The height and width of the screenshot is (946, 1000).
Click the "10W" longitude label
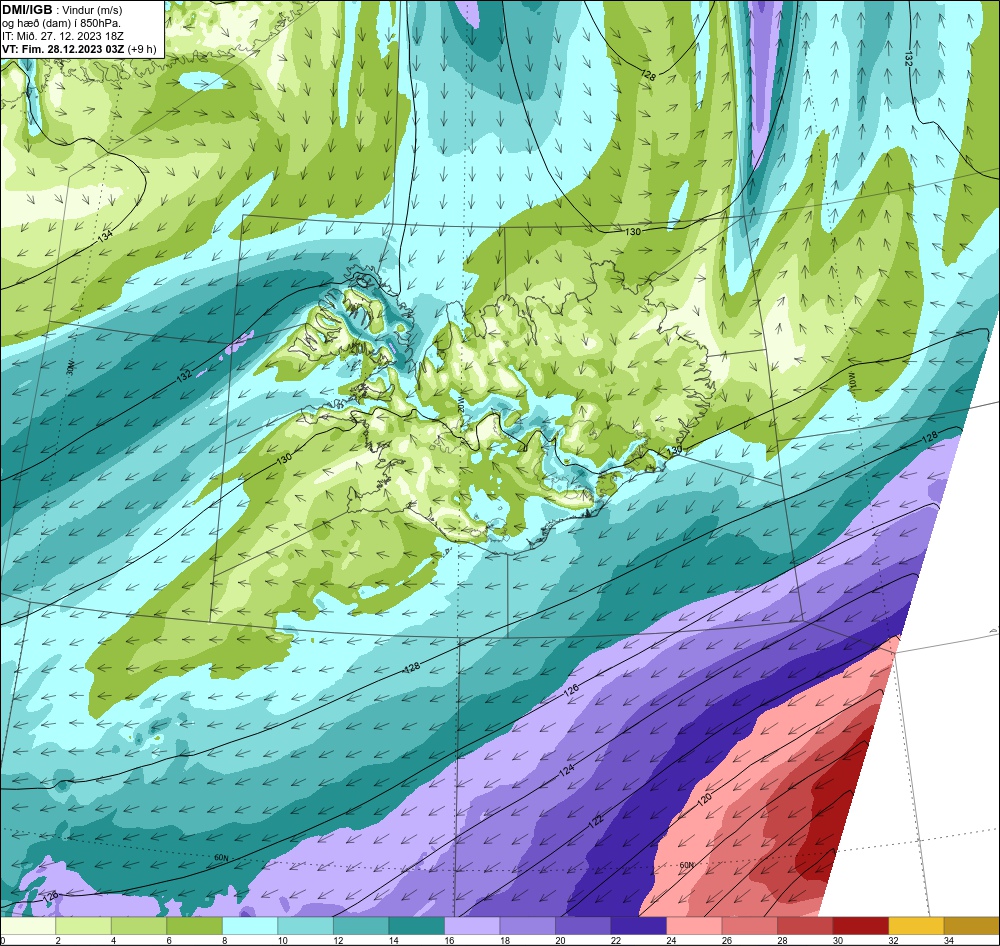851,379
